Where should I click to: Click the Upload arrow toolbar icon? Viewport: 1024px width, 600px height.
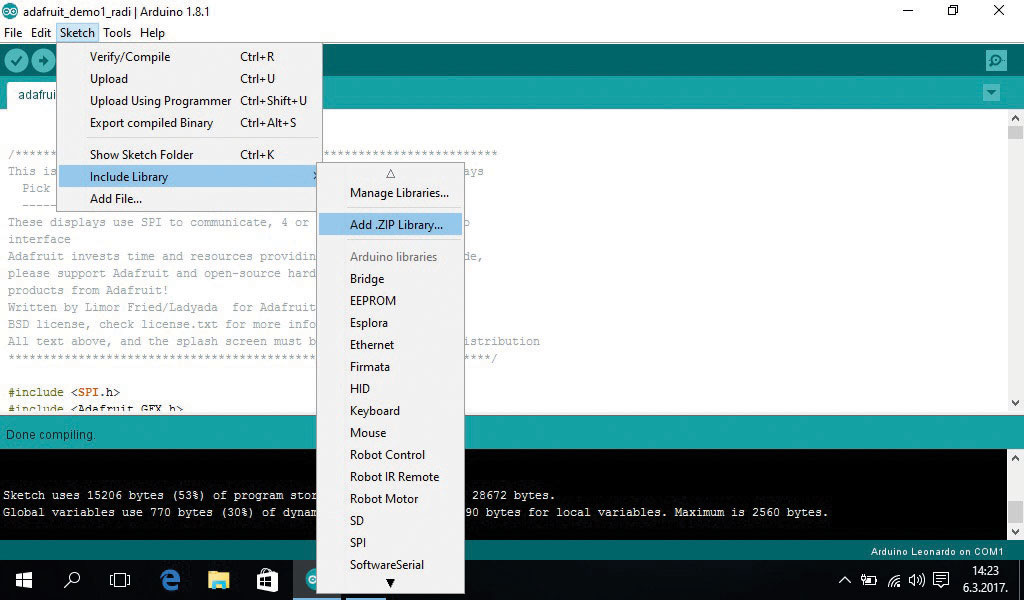click(42, 61)
